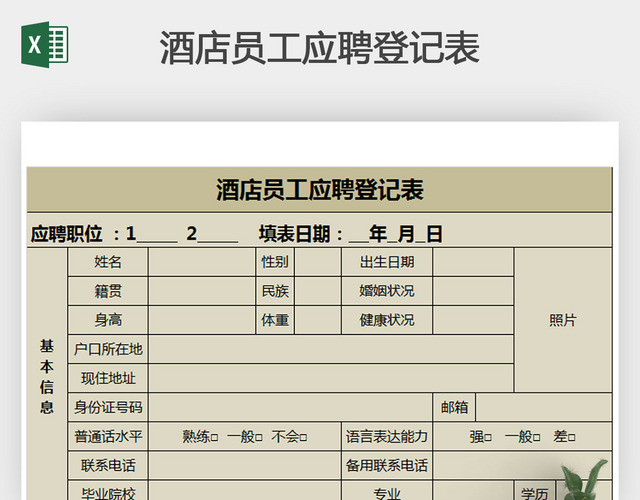Image resolution: width=640 pixels, height=500 pixels.
Task: Click the empty field next to 联系电话
Action: pyautogui.click(x=245, y=466)
